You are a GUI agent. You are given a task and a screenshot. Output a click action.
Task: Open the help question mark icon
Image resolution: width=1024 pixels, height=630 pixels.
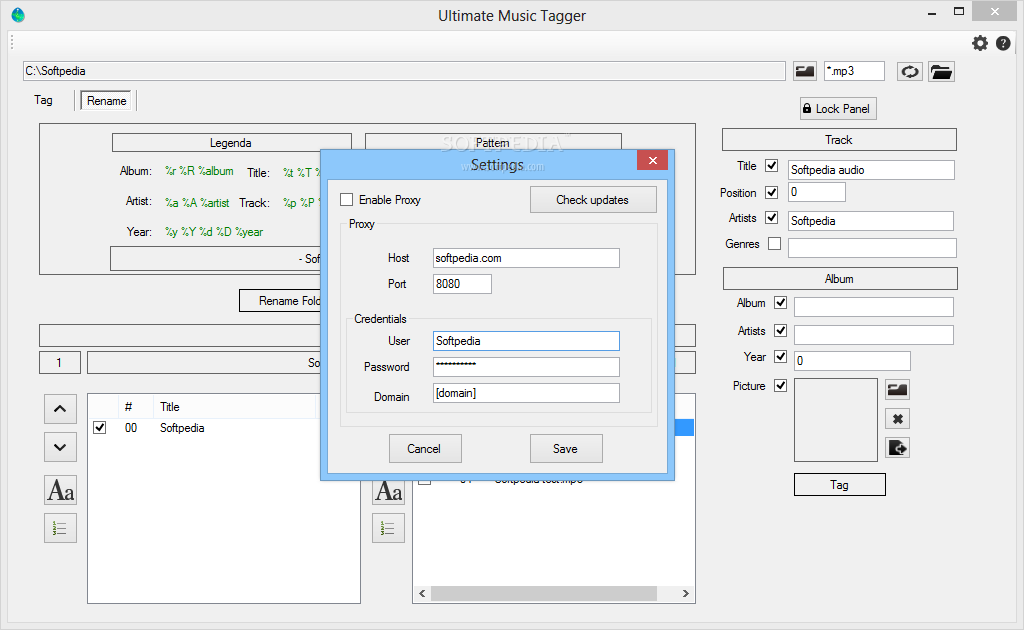coord(1003,43)
